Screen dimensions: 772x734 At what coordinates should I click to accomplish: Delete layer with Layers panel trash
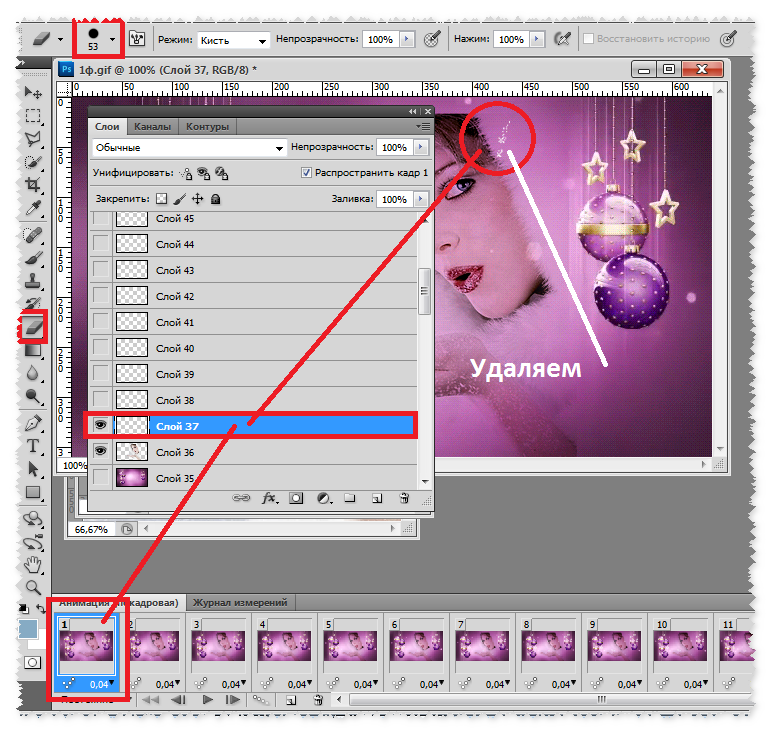(x=404, y=498)
